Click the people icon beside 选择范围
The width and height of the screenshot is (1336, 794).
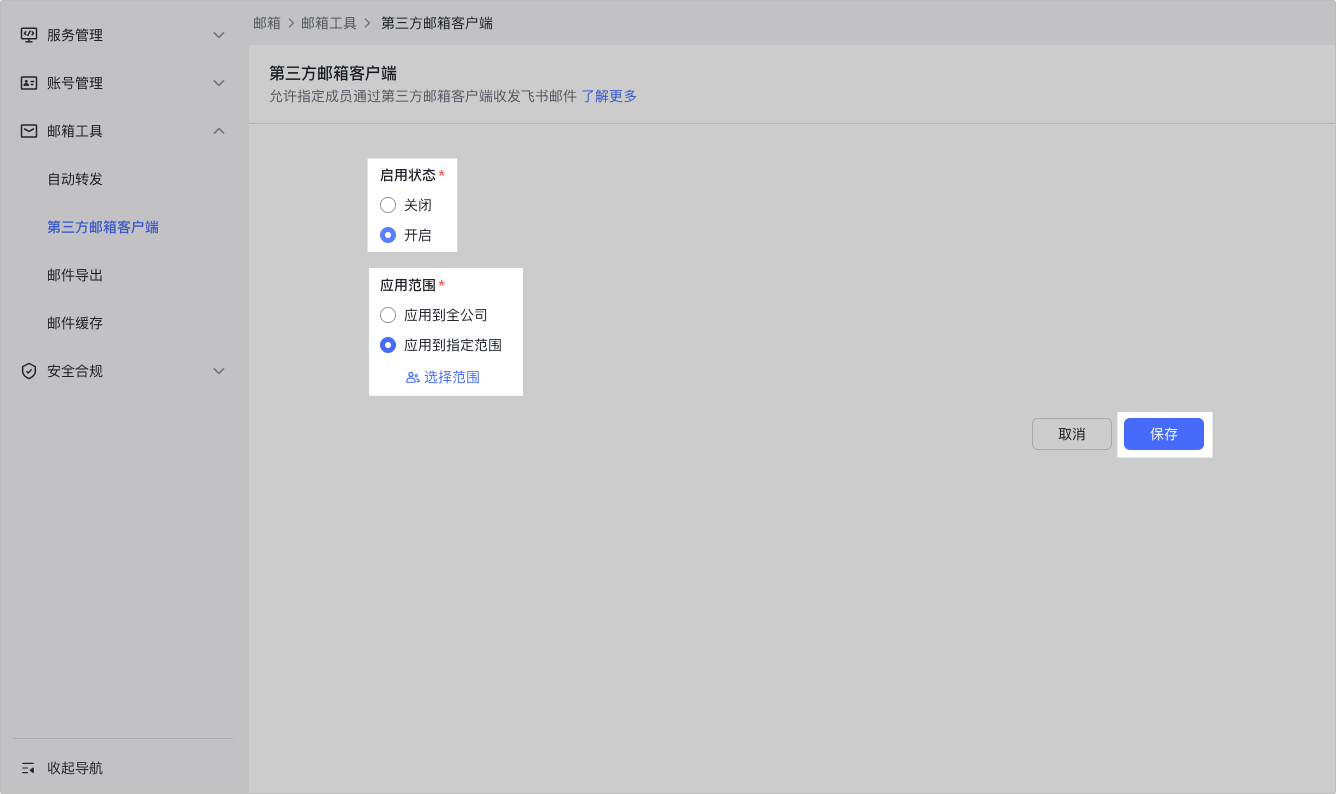click(x=412, y=377)
